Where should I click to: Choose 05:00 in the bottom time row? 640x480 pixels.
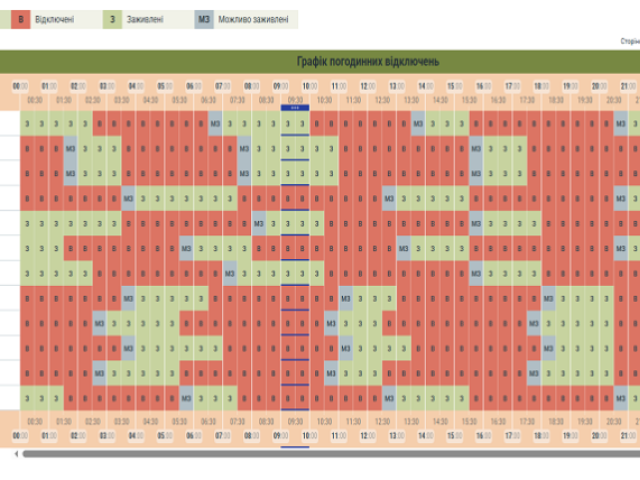165,436
